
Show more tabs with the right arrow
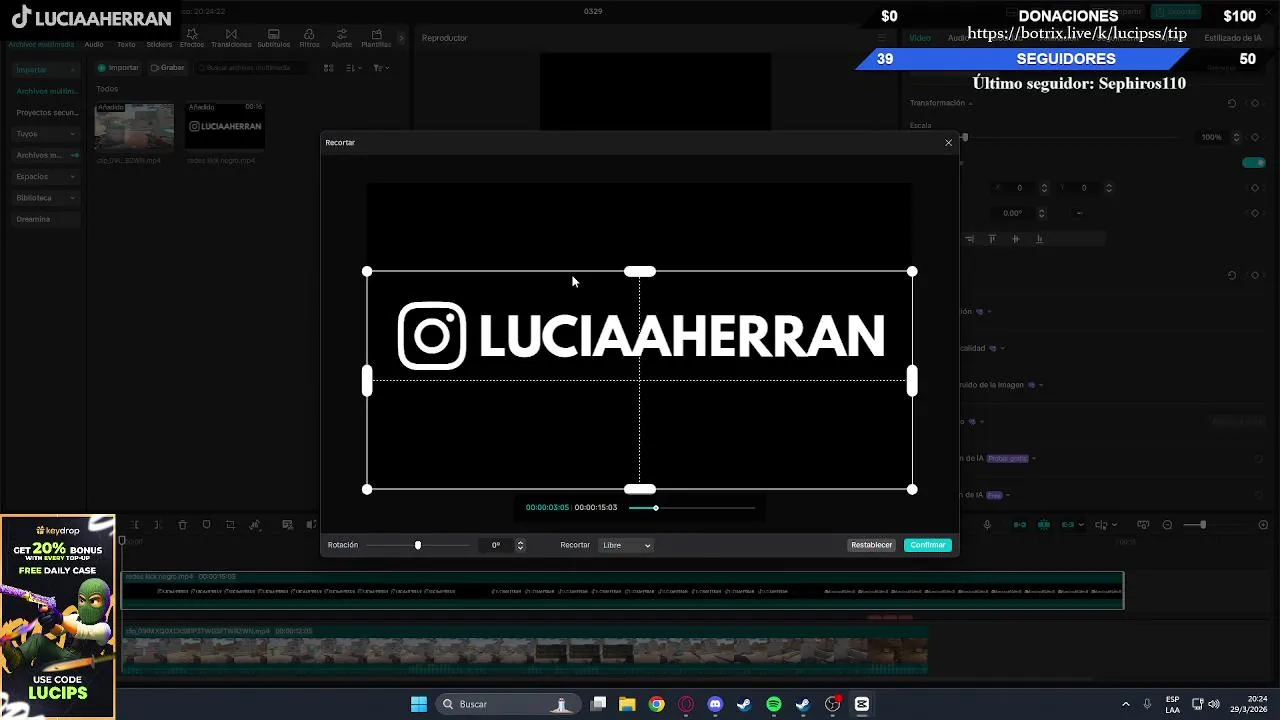pos(402,38)
